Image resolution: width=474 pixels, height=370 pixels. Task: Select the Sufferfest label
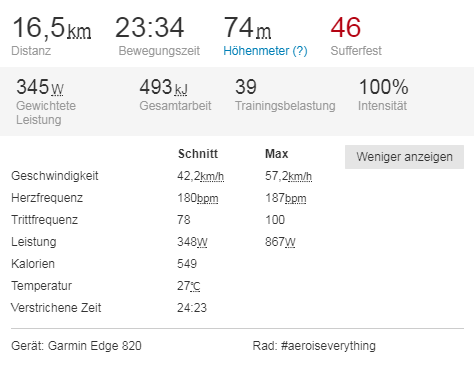(x=356, y=51)
